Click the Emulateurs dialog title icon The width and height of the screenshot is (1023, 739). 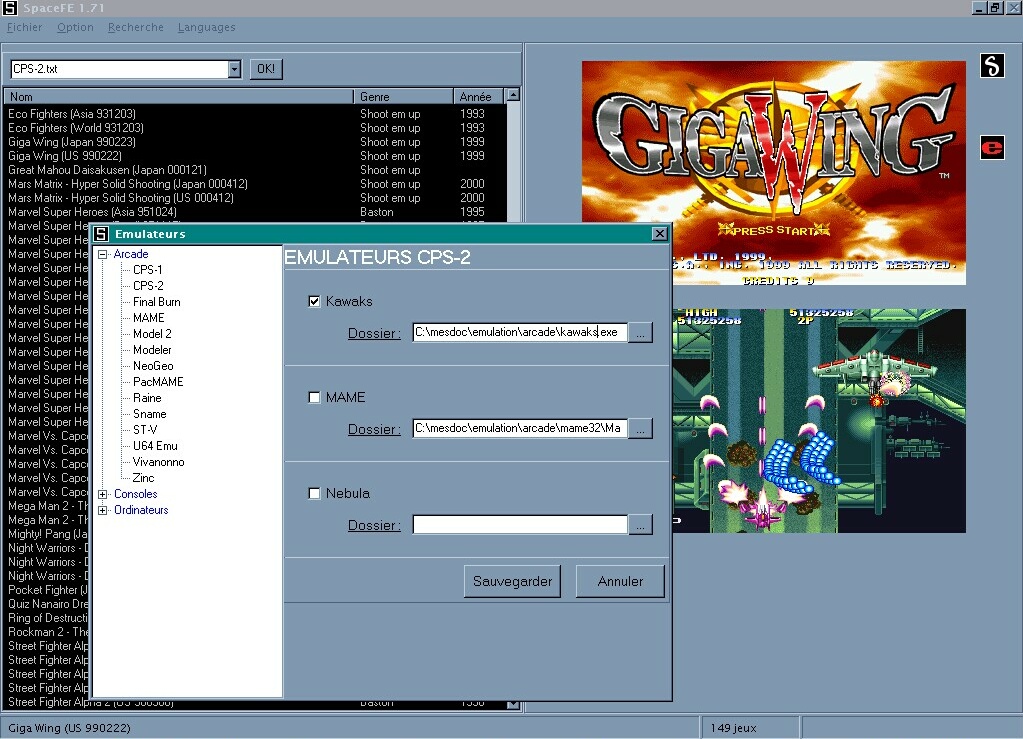tap(101, 234)
